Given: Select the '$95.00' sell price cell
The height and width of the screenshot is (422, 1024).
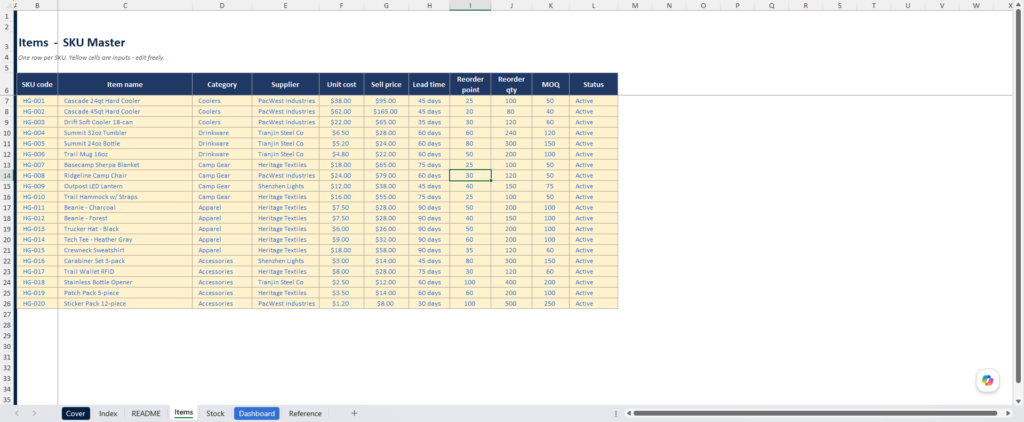Looking at the screenshot, I should point(386,101).
